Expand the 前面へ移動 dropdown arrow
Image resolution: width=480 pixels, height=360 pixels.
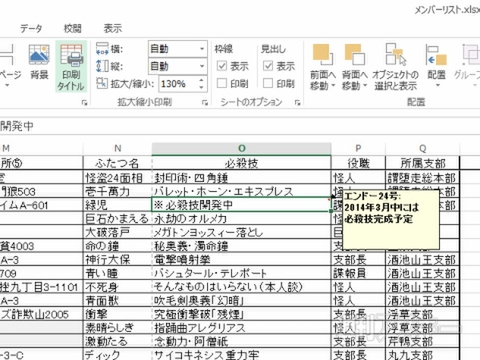pos(333,86)
